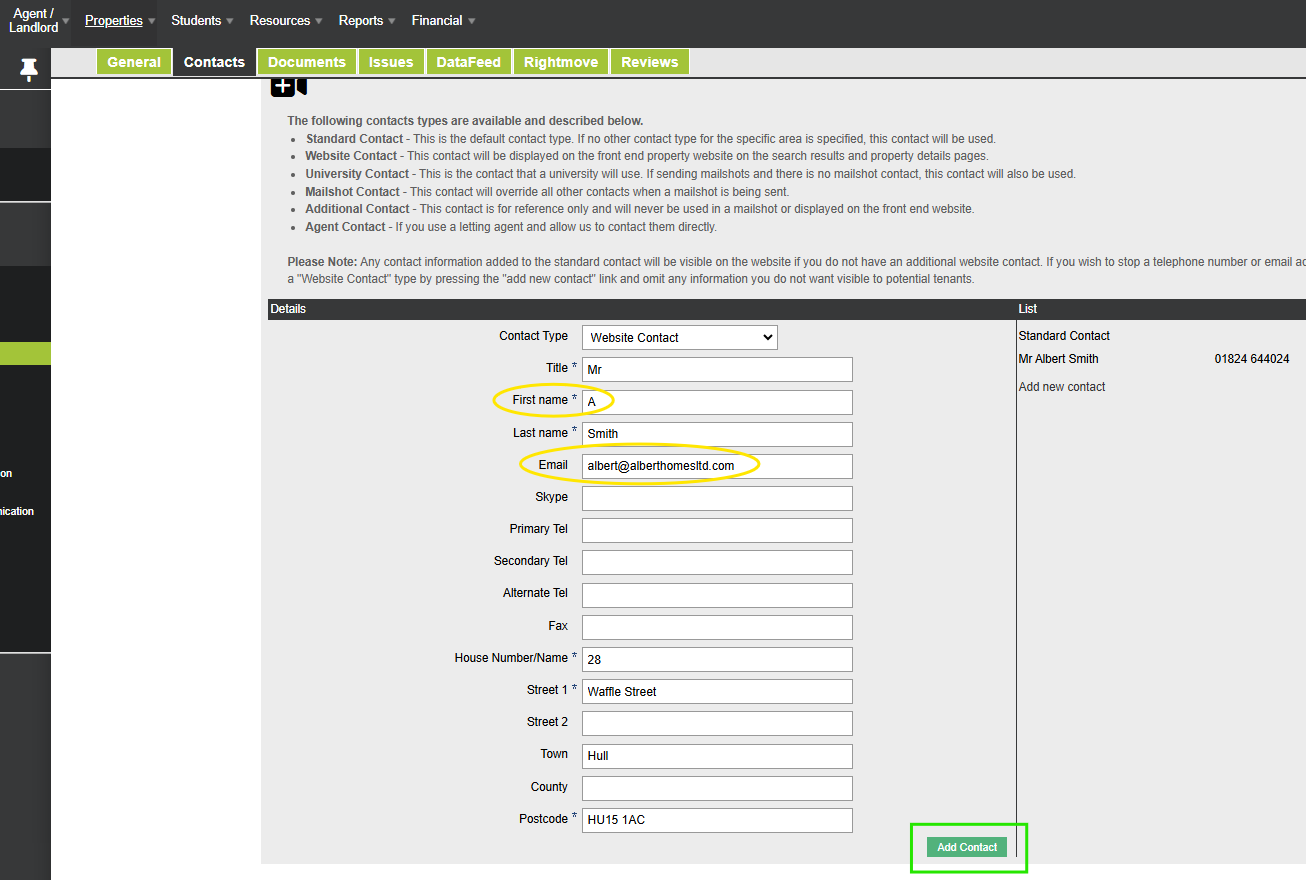The width and height of the screenshot is (1306, 880).
Task: Open the Reports menu
Action: tap(361, 20)
